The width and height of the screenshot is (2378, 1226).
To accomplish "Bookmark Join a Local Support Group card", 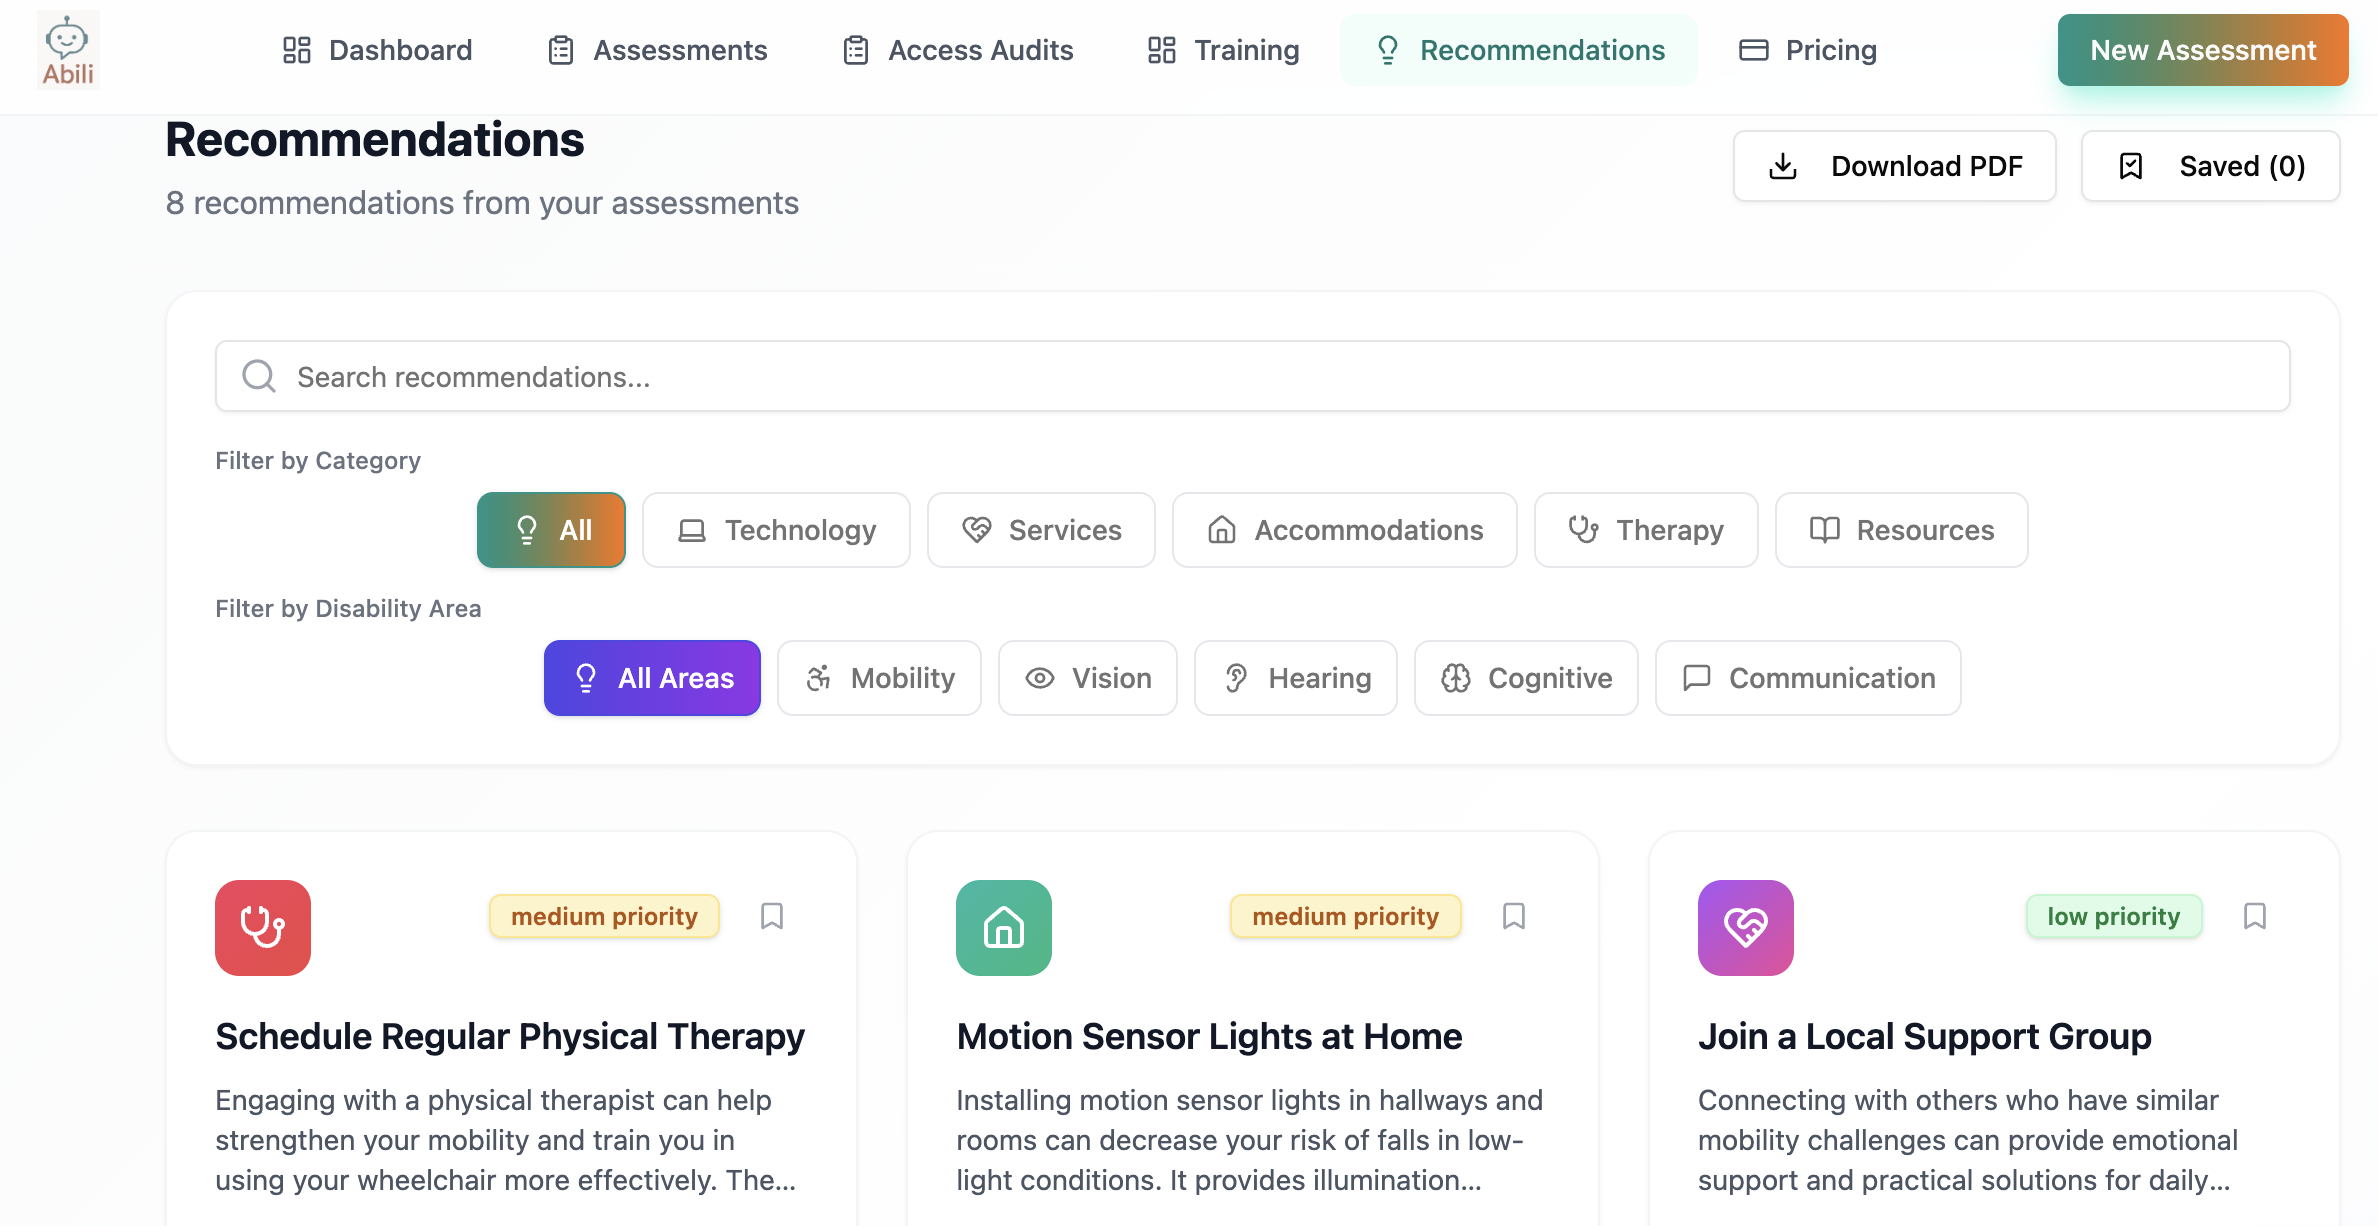I will tap(2255, 916).
